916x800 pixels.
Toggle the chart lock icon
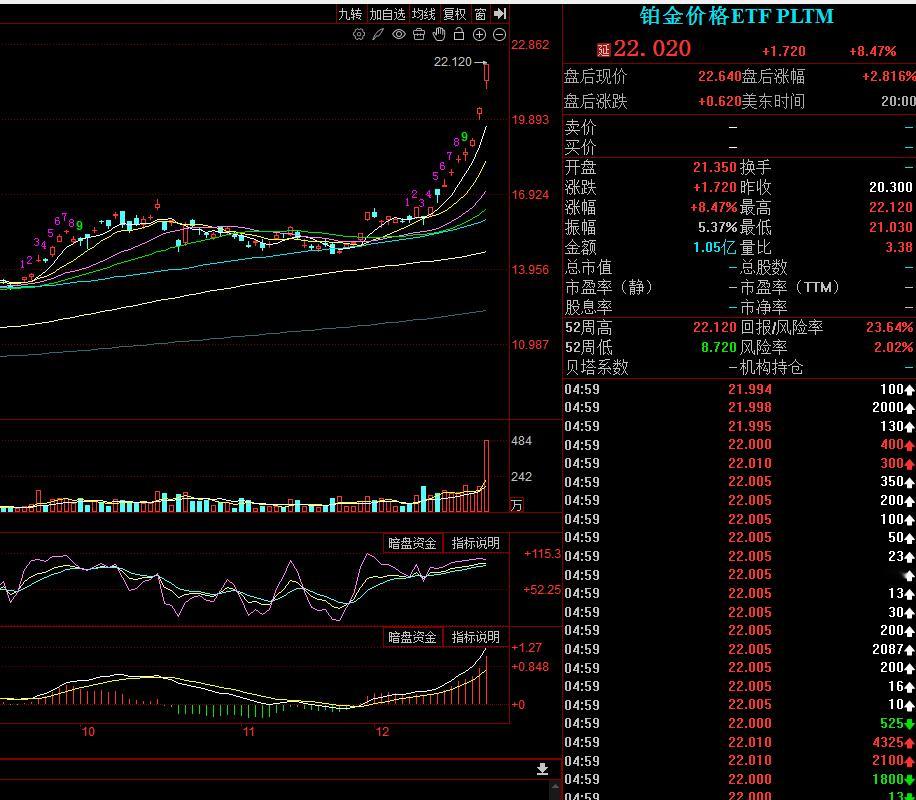459,33
